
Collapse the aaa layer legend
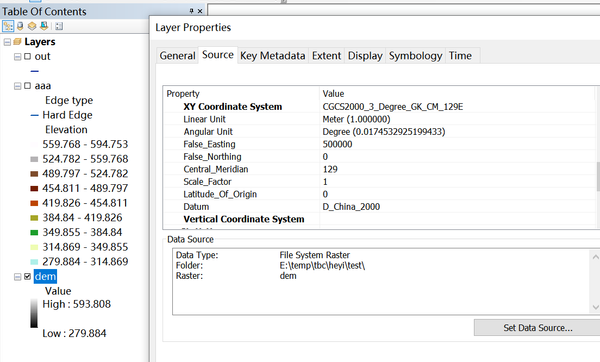tap(18, 86)
